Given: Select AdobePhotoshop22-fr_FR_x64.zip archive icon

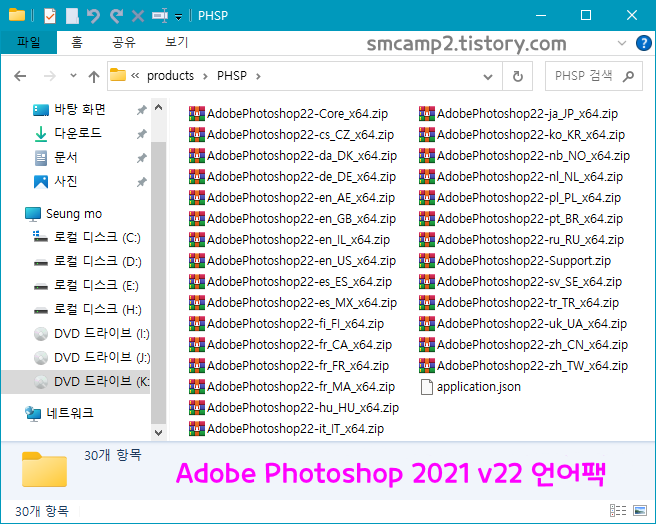Looking at the screenshot, I should 197,365.
